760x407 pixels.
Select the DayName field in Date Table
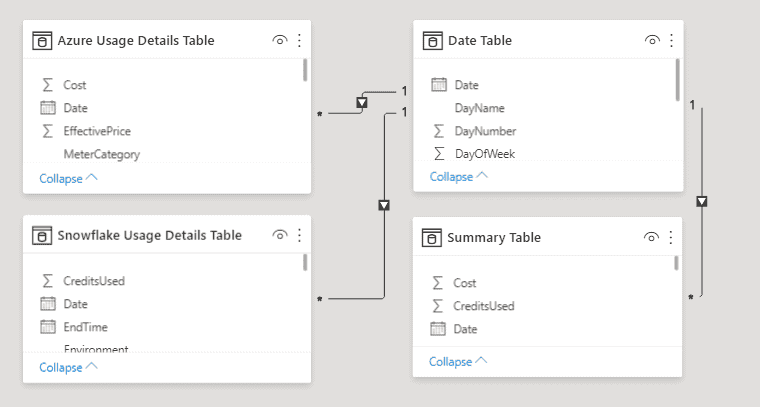479,108
